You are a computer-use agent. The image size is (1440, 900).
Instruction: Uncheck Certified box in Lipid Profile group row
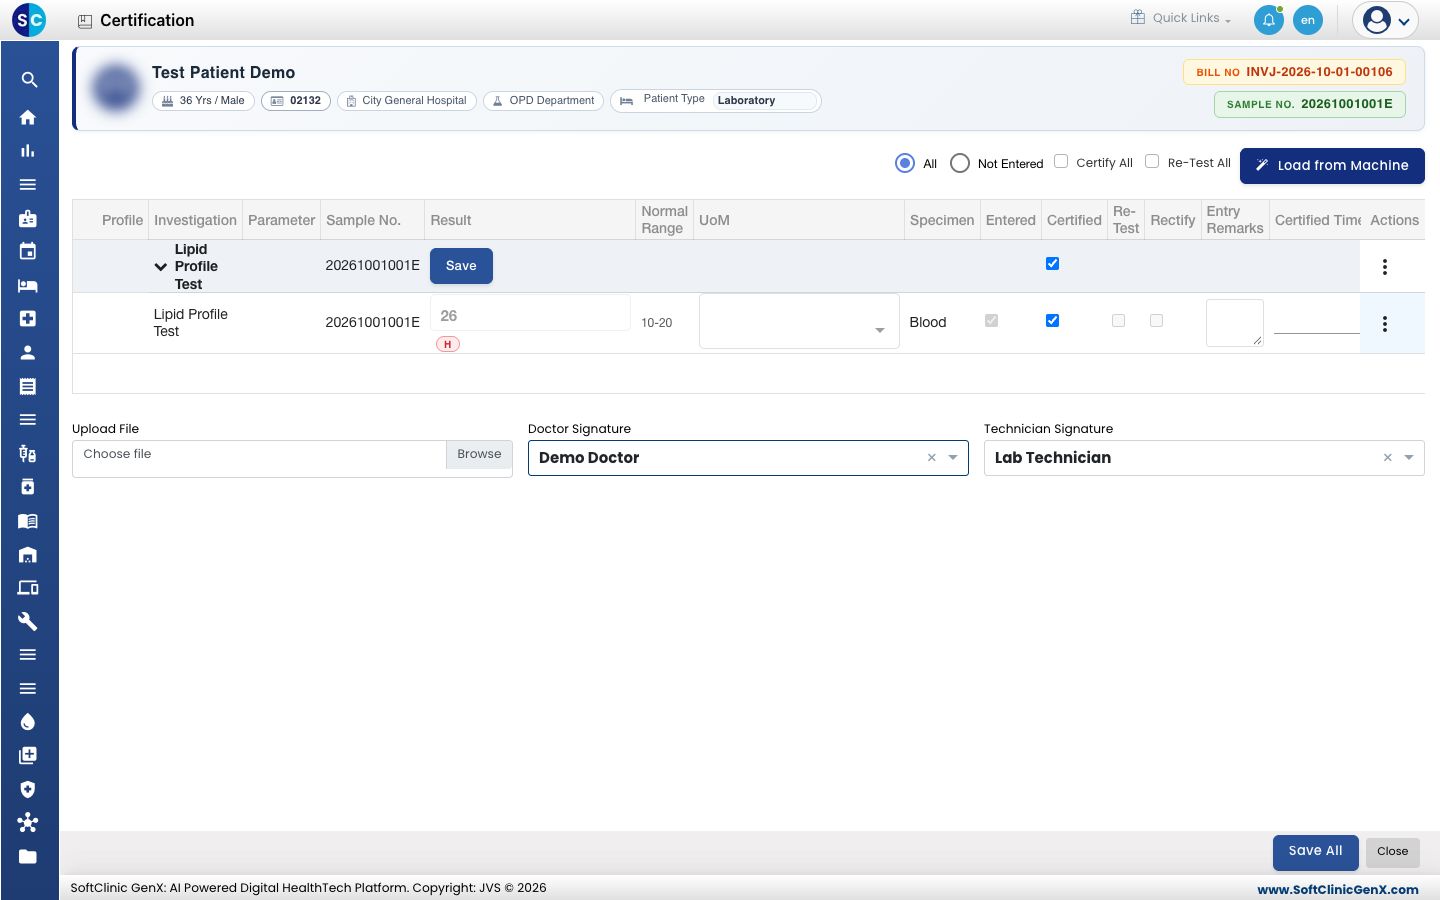click(1052, 264)
